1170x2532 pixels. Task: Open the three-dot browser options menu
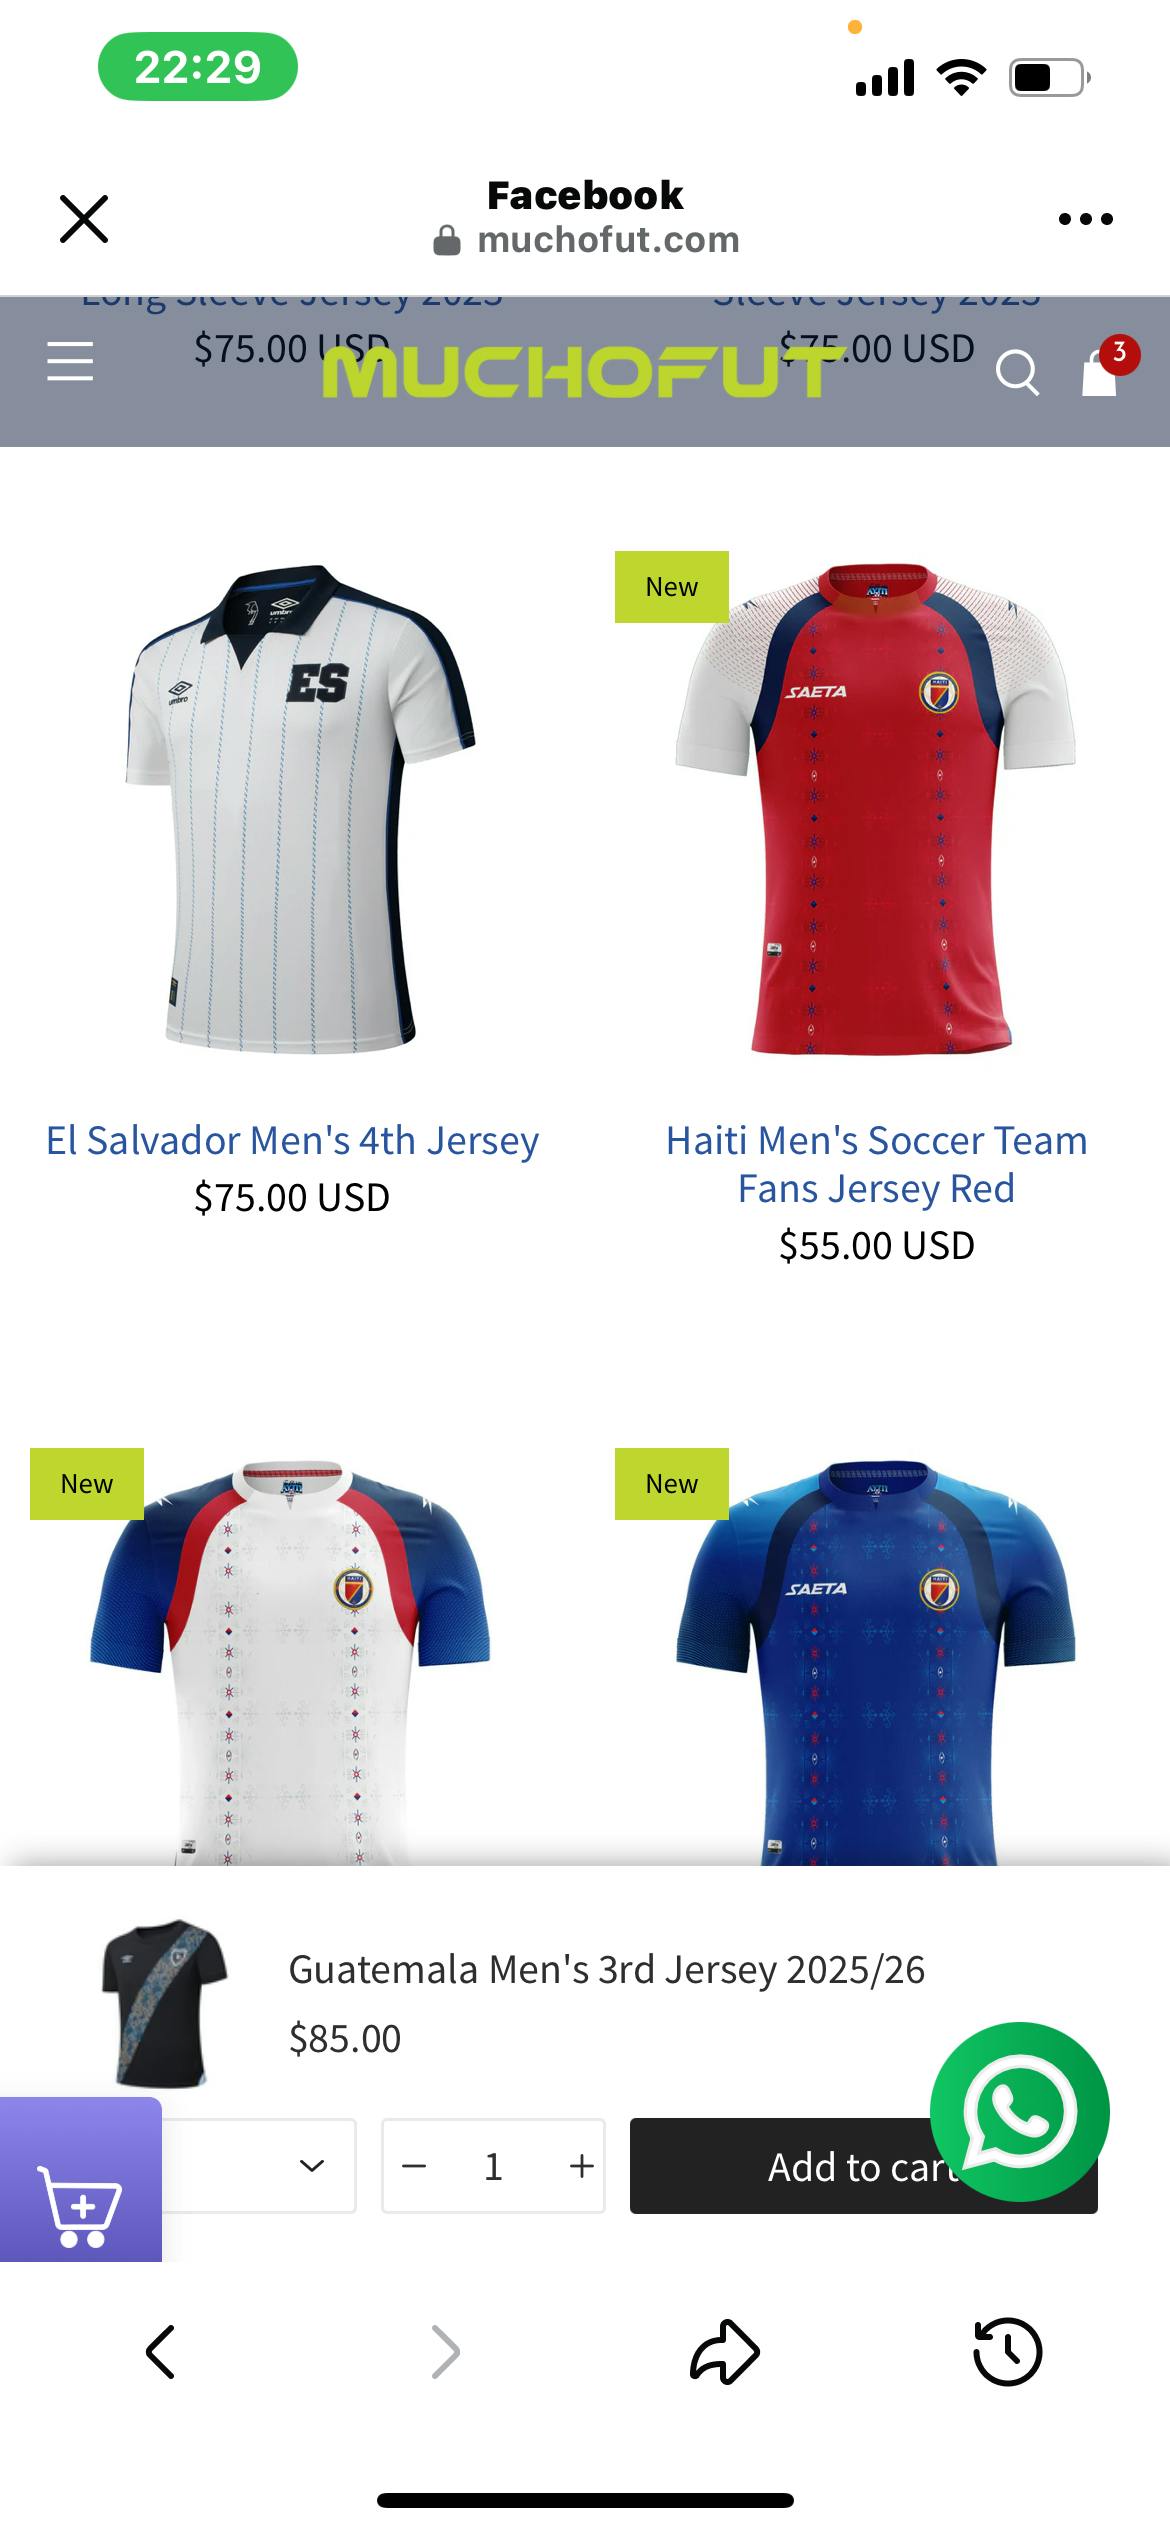[1086, 219]
